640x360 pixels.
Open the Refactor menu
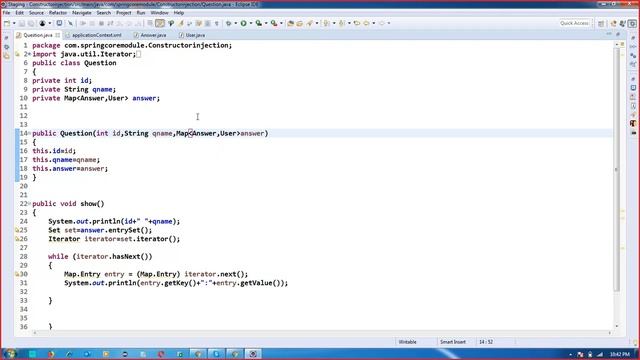pyautogui.click(x=58, y=13)
